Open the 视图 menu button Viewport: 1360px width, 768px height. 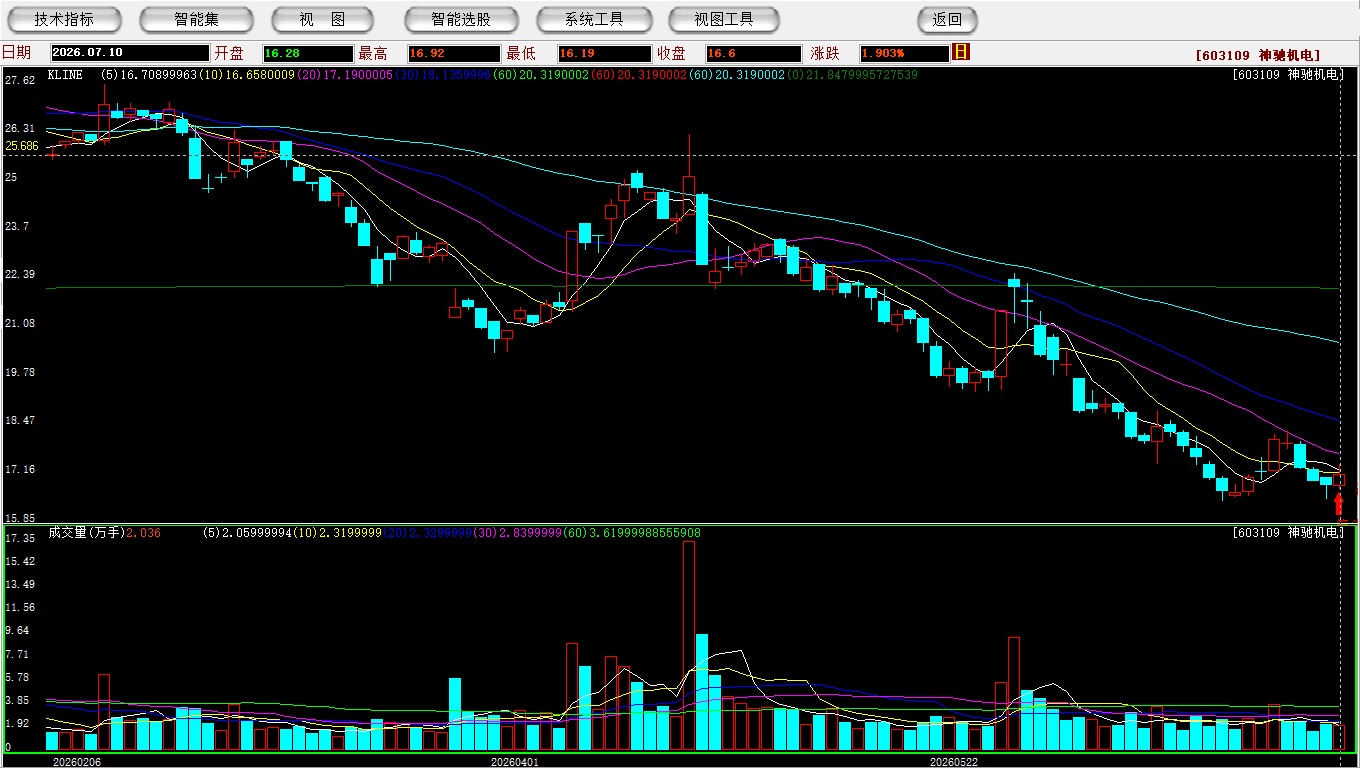click(x=322, y=19)
